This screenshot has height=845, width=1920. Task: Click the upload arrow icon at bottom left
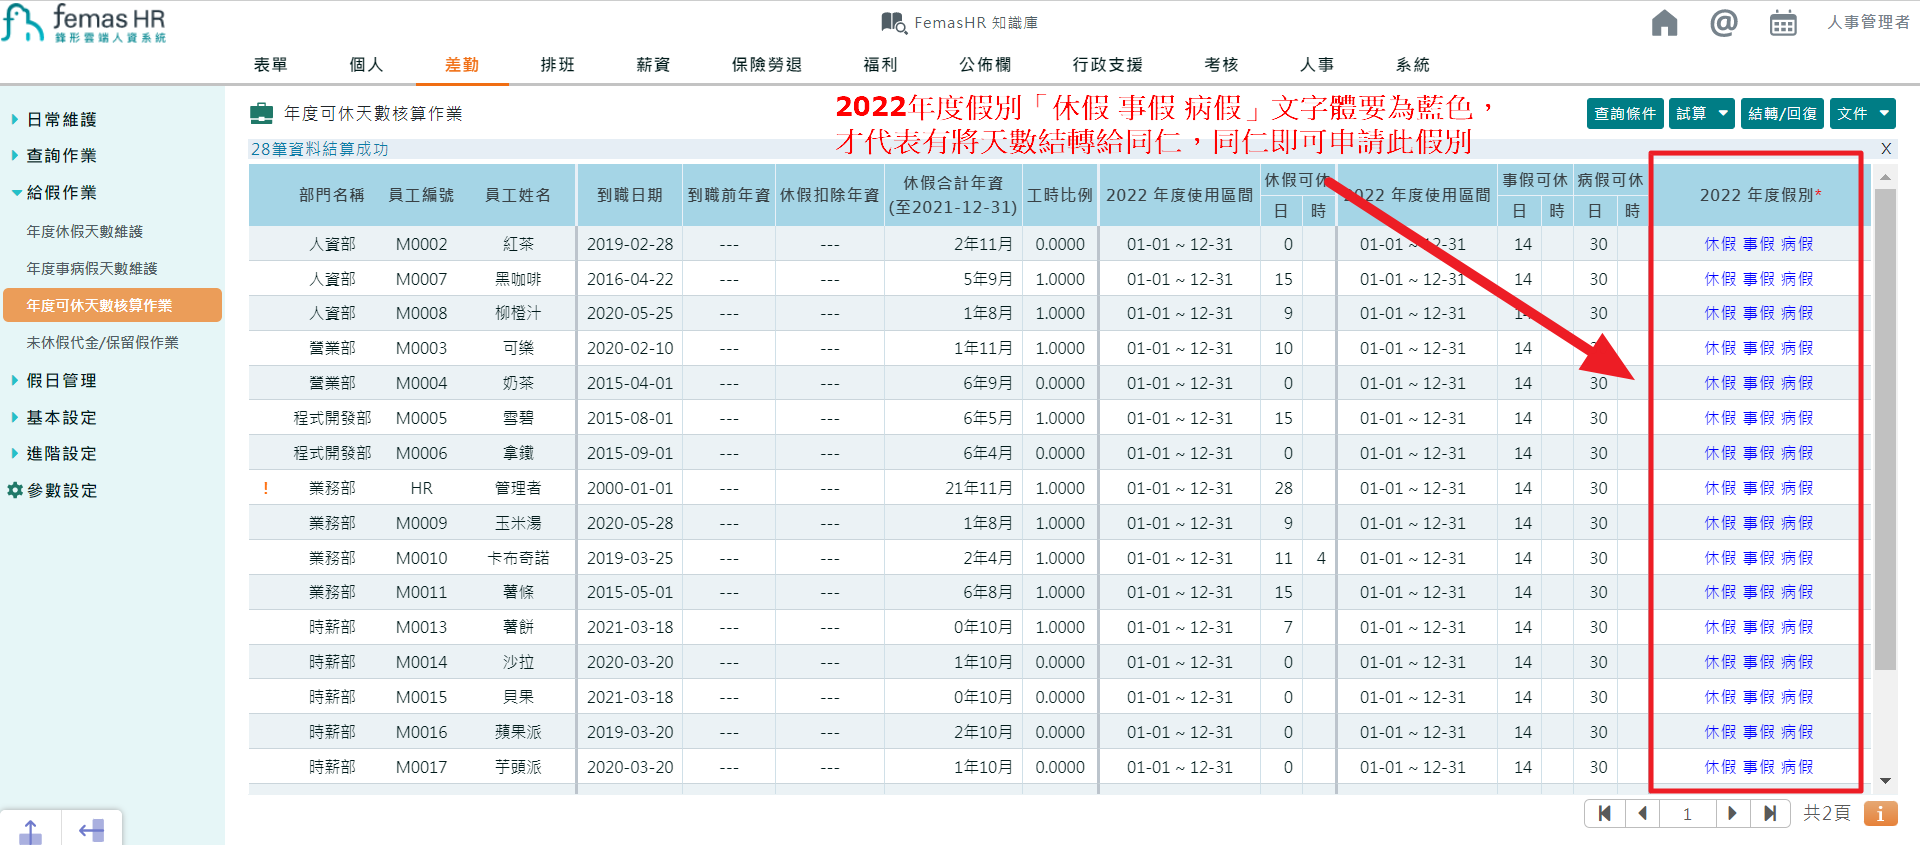pyautogui.click(x=31, y=830)
